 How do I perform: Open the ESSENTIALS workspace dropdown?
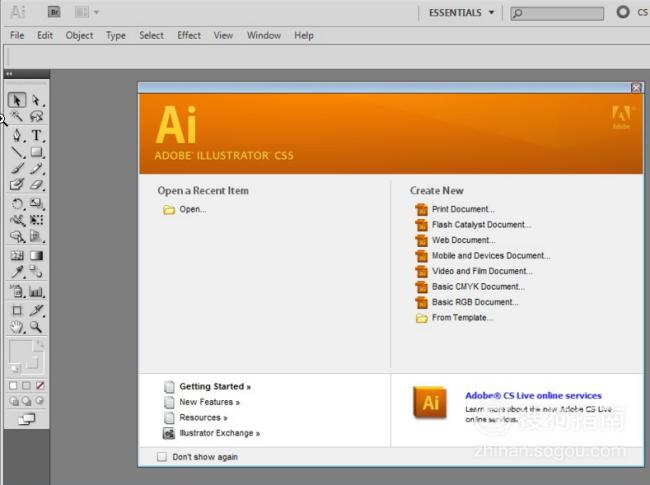pos(461,12)
